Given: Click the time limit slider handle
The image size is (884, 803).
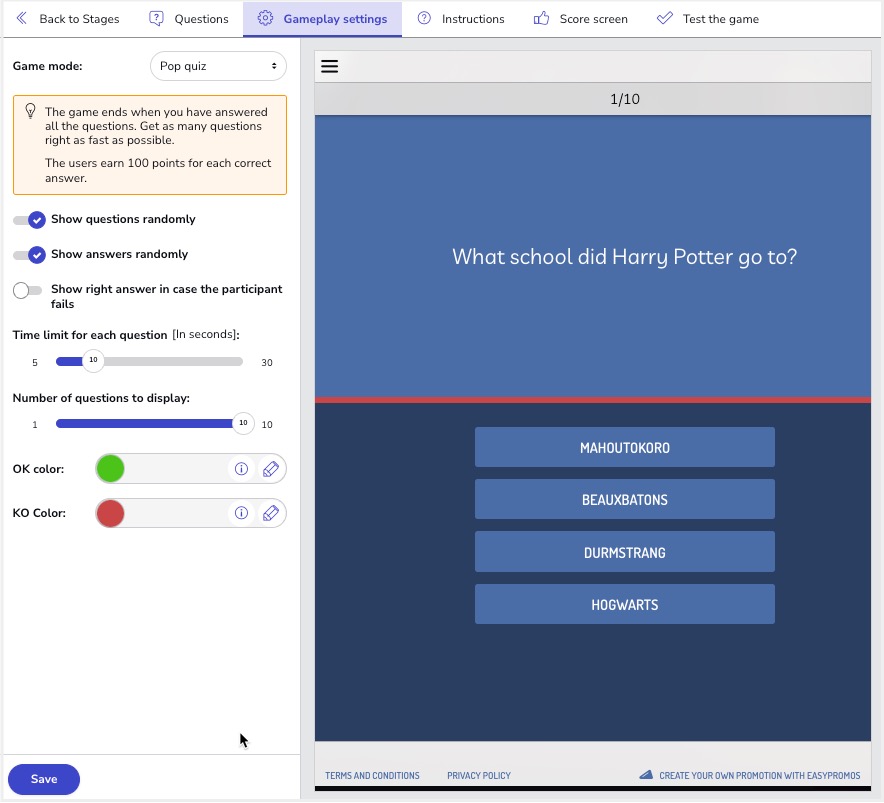Looking at the screenshot, I should (94, 361).
